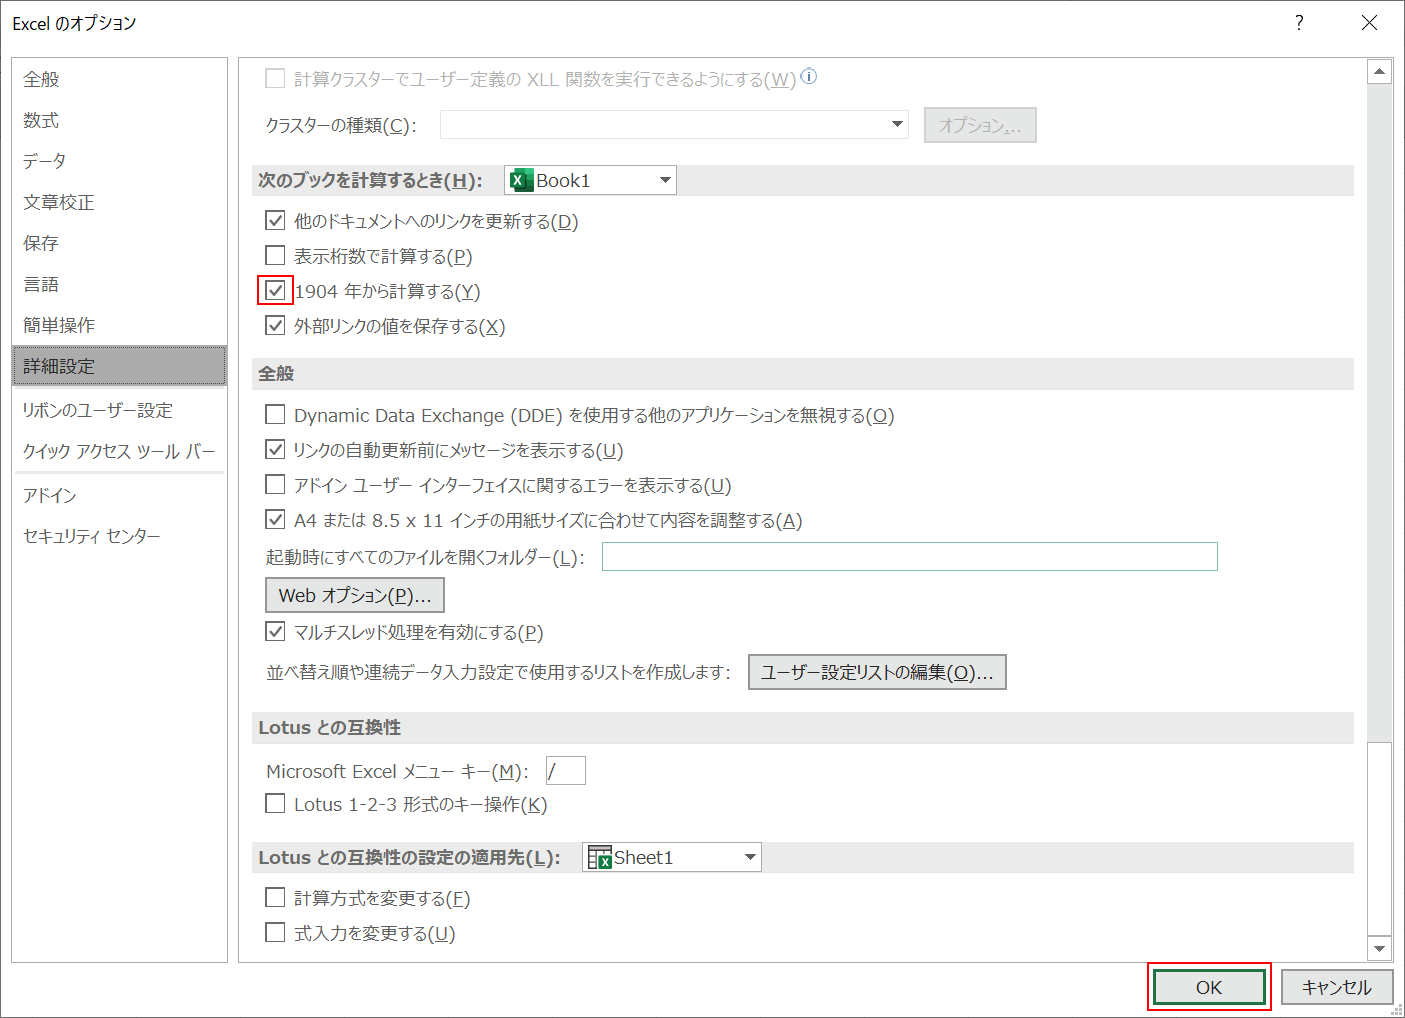The height and width of the screenshot is (1018, 1405).
Task: Open the Sheet1 selector dropdown
Action: pyautogui.click(x=748, y=857)
